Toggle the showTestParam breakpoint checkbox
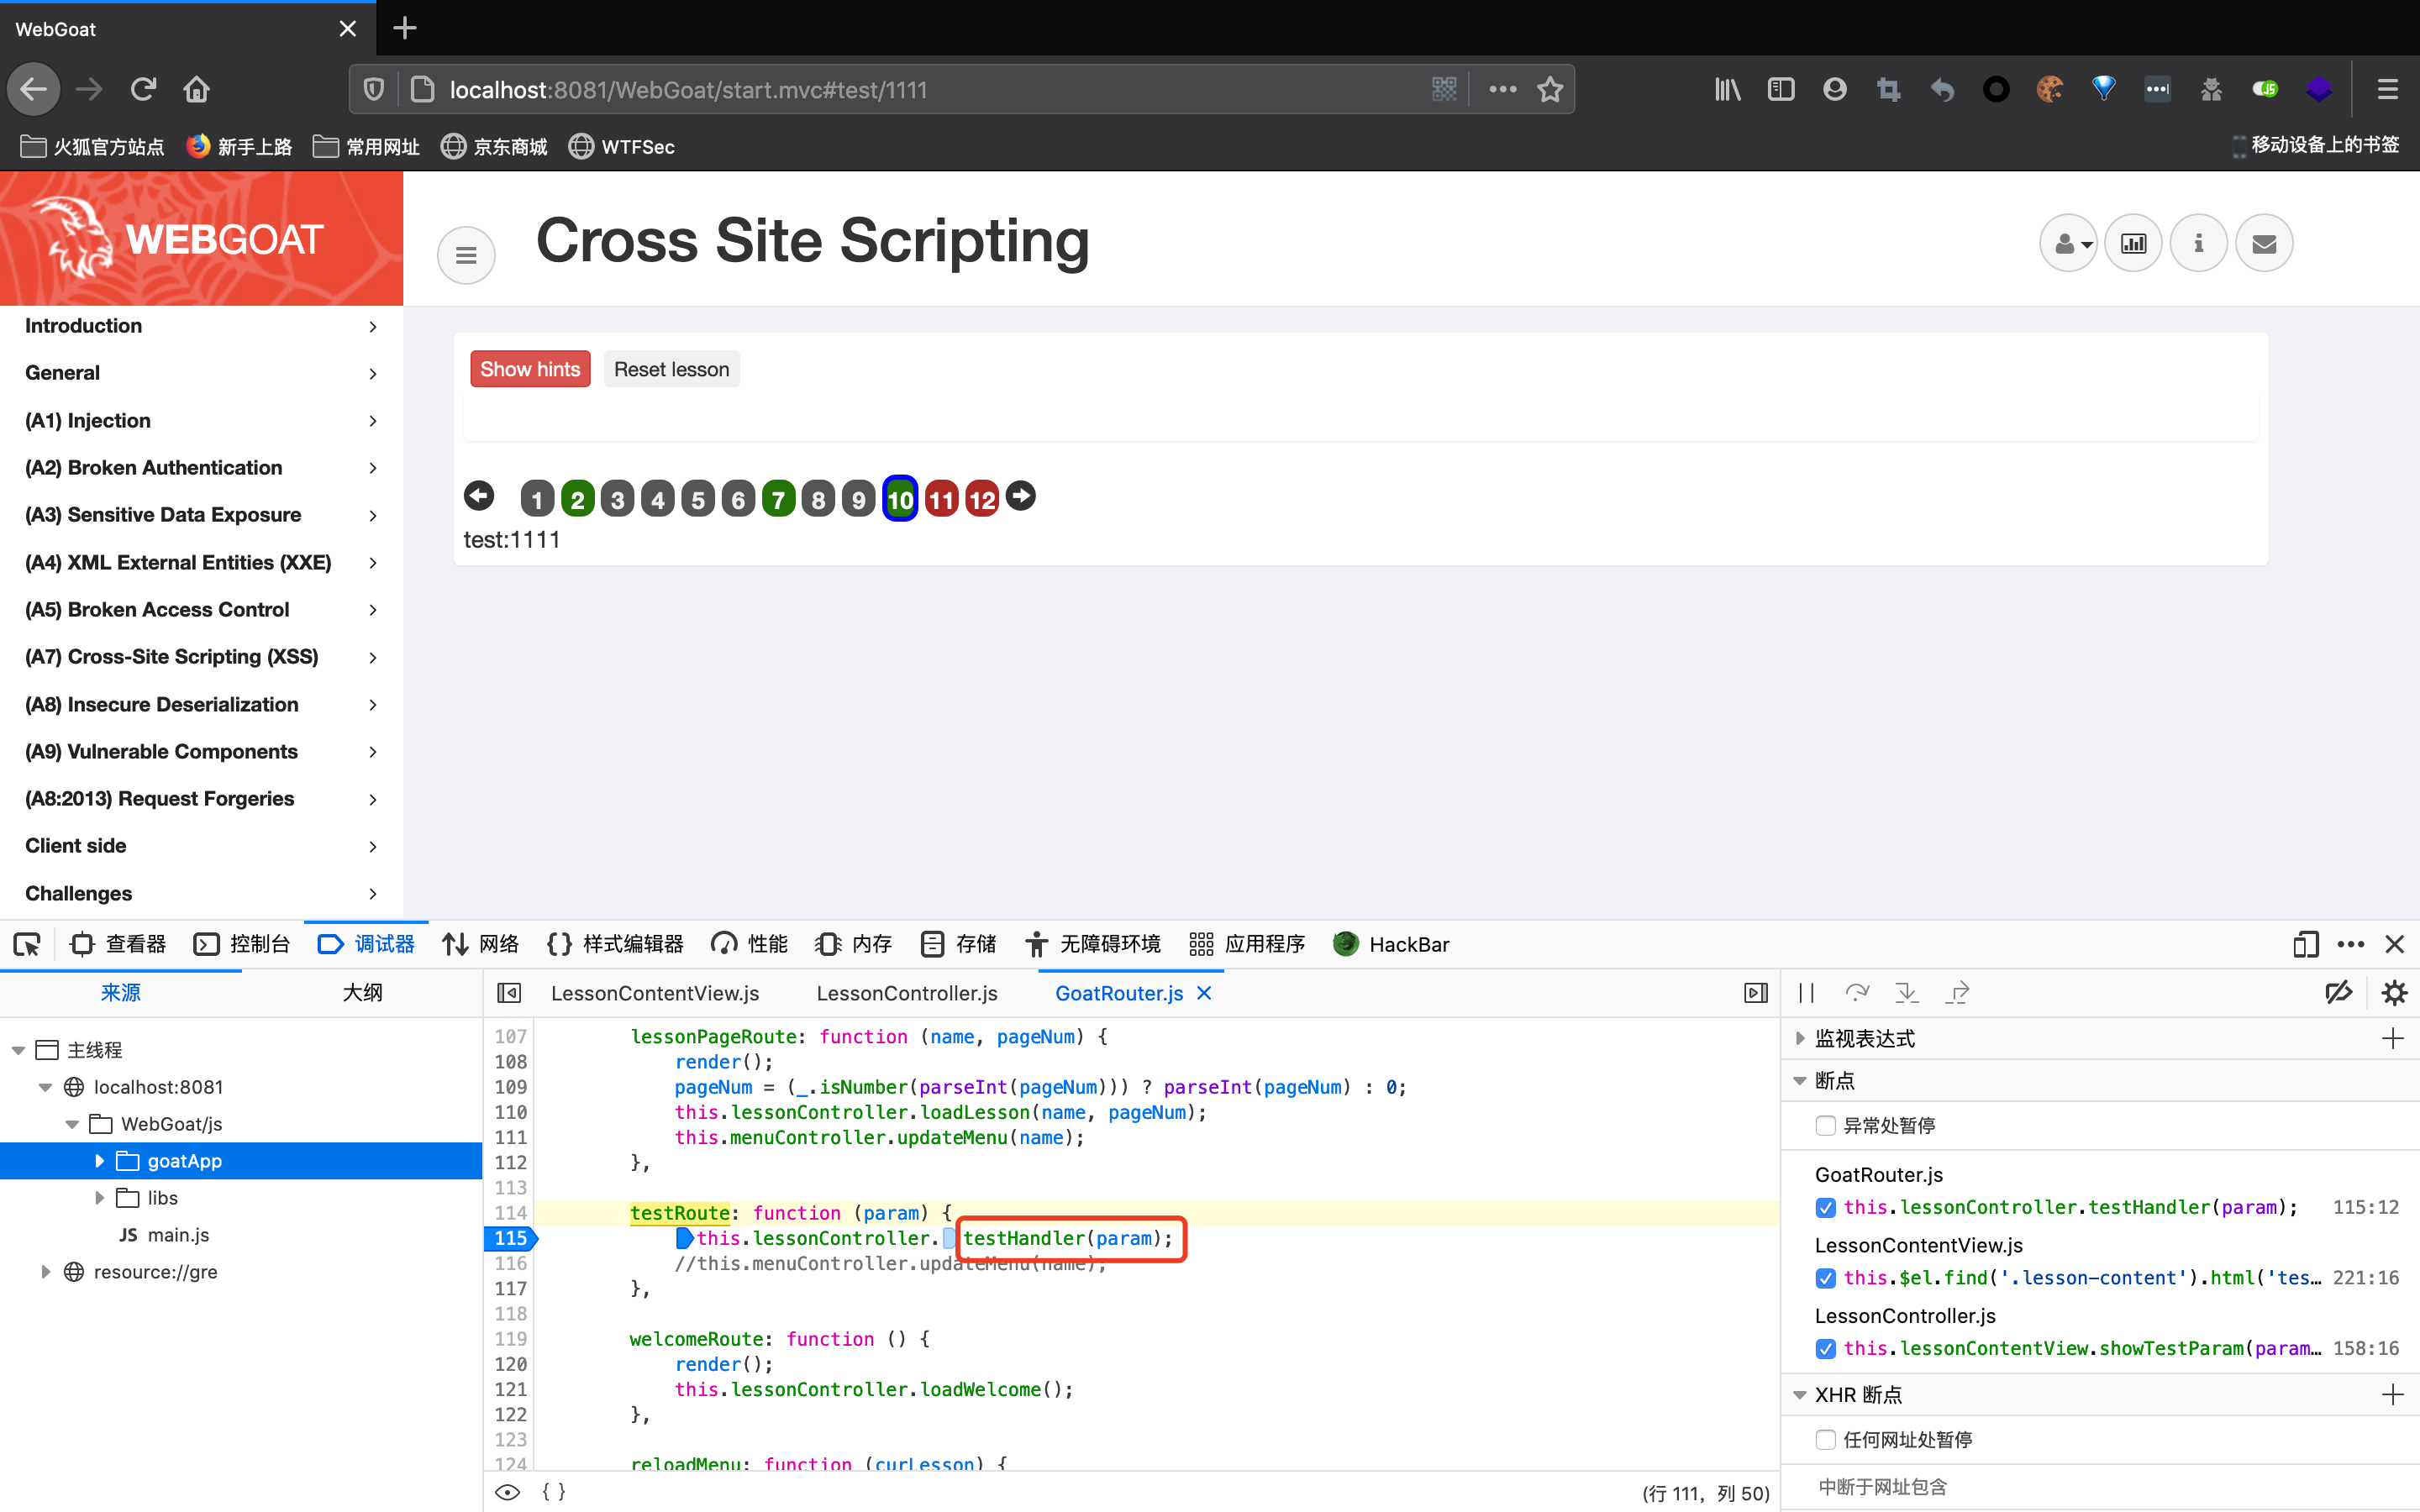This screenshot has width=2420, height=1512. 1825,1348
